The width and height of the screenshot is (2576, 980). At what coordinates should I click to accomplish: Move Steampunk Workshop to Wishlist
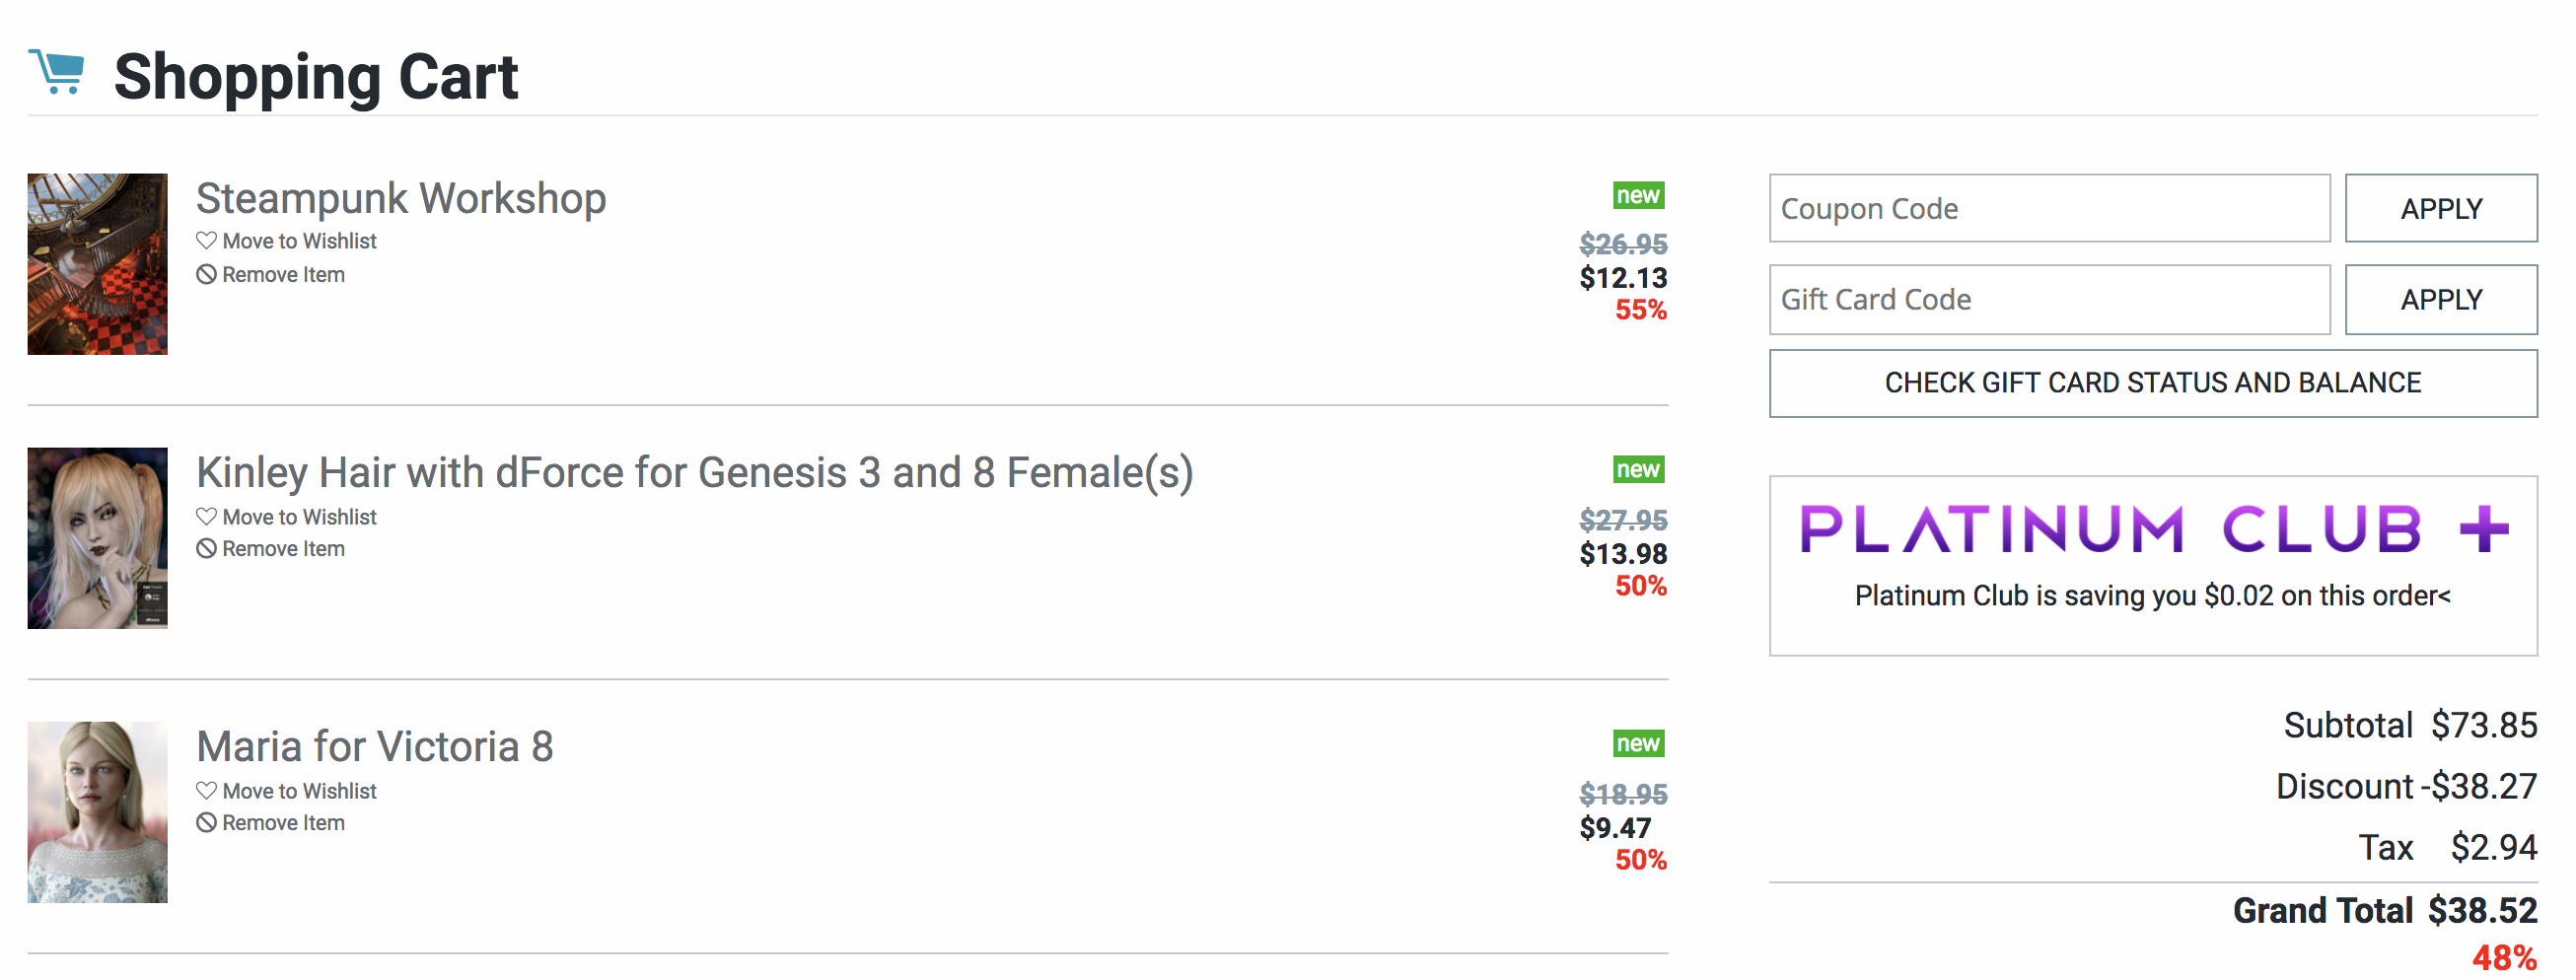[299, 241]
